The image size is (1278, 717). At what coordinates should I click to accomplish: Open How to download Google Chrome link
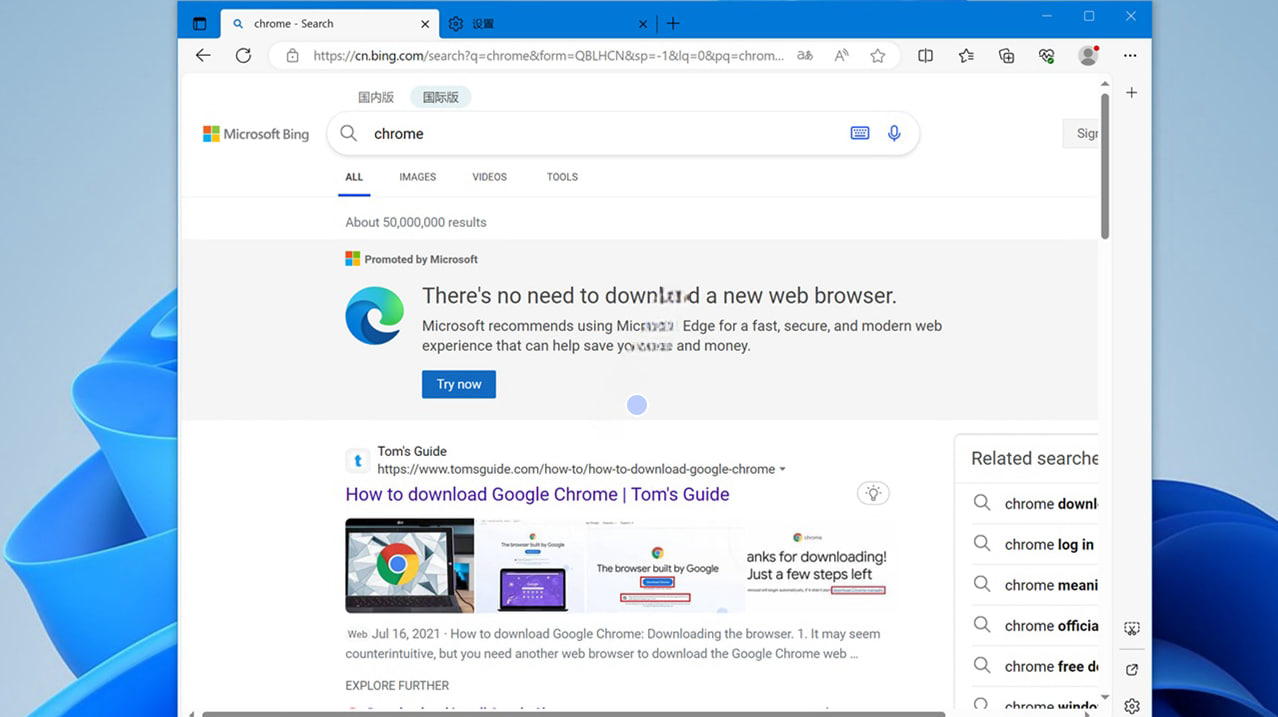[x=537, y=494]
